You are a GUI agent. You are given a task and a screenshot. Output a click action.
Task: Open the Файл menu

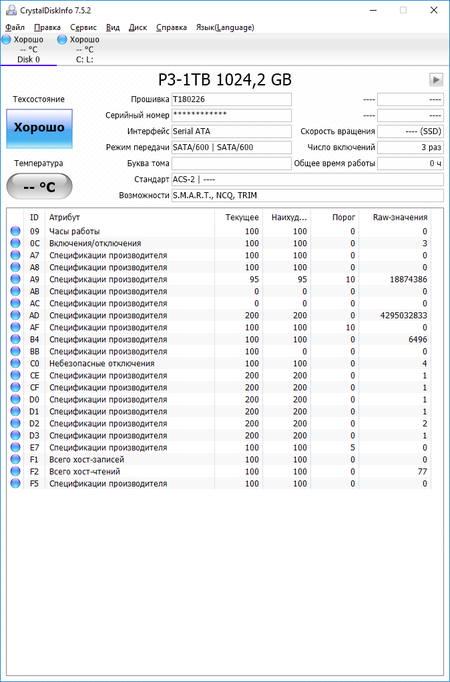[x=15, y=27]
